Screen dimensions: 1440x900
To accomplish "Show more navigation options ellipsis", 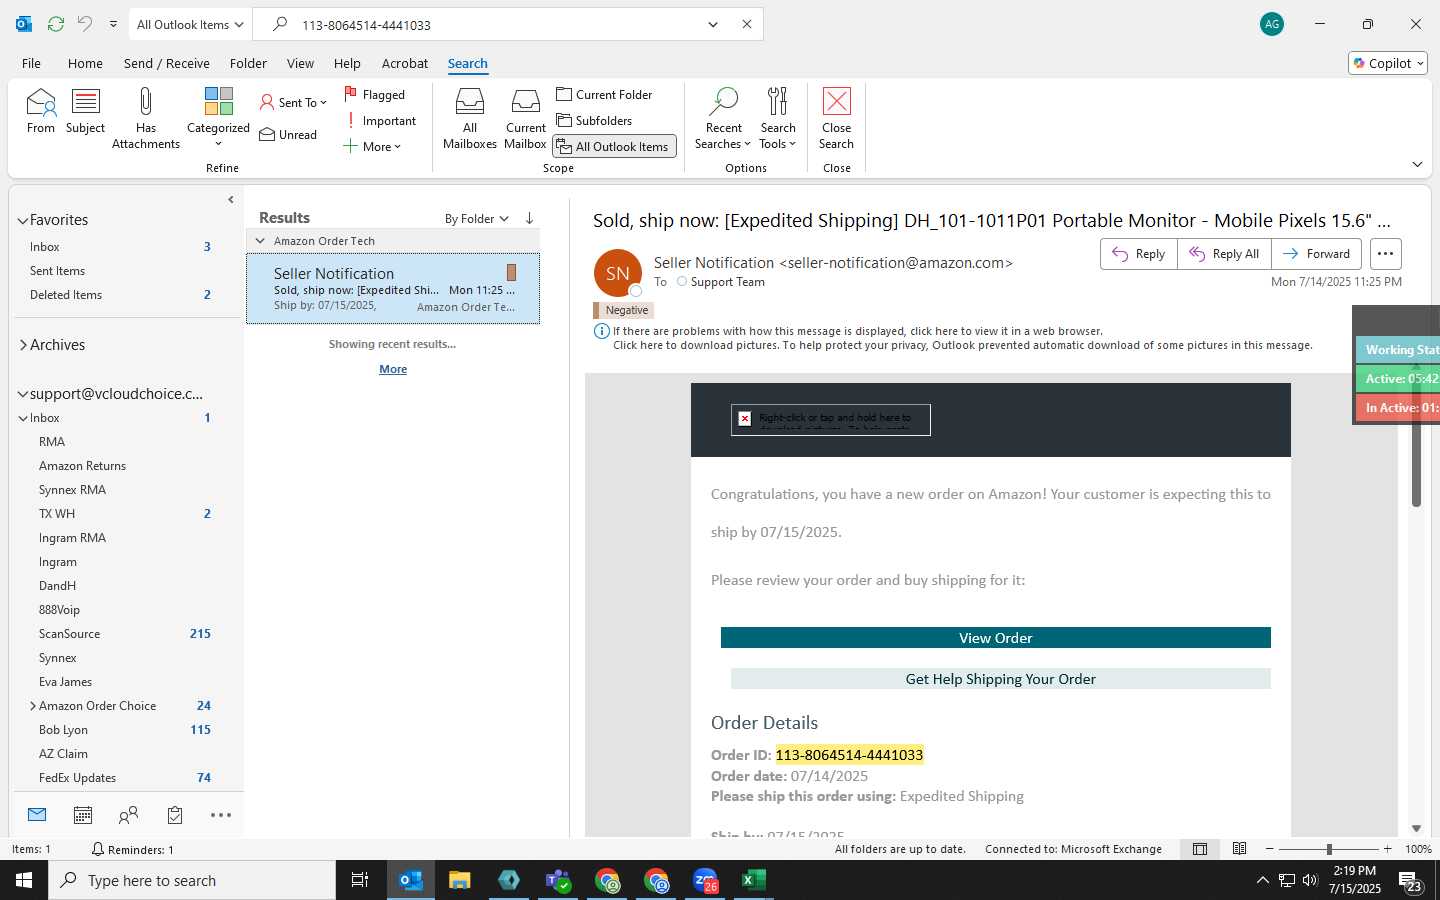I will pyautogui.click(x=221, y=815).
